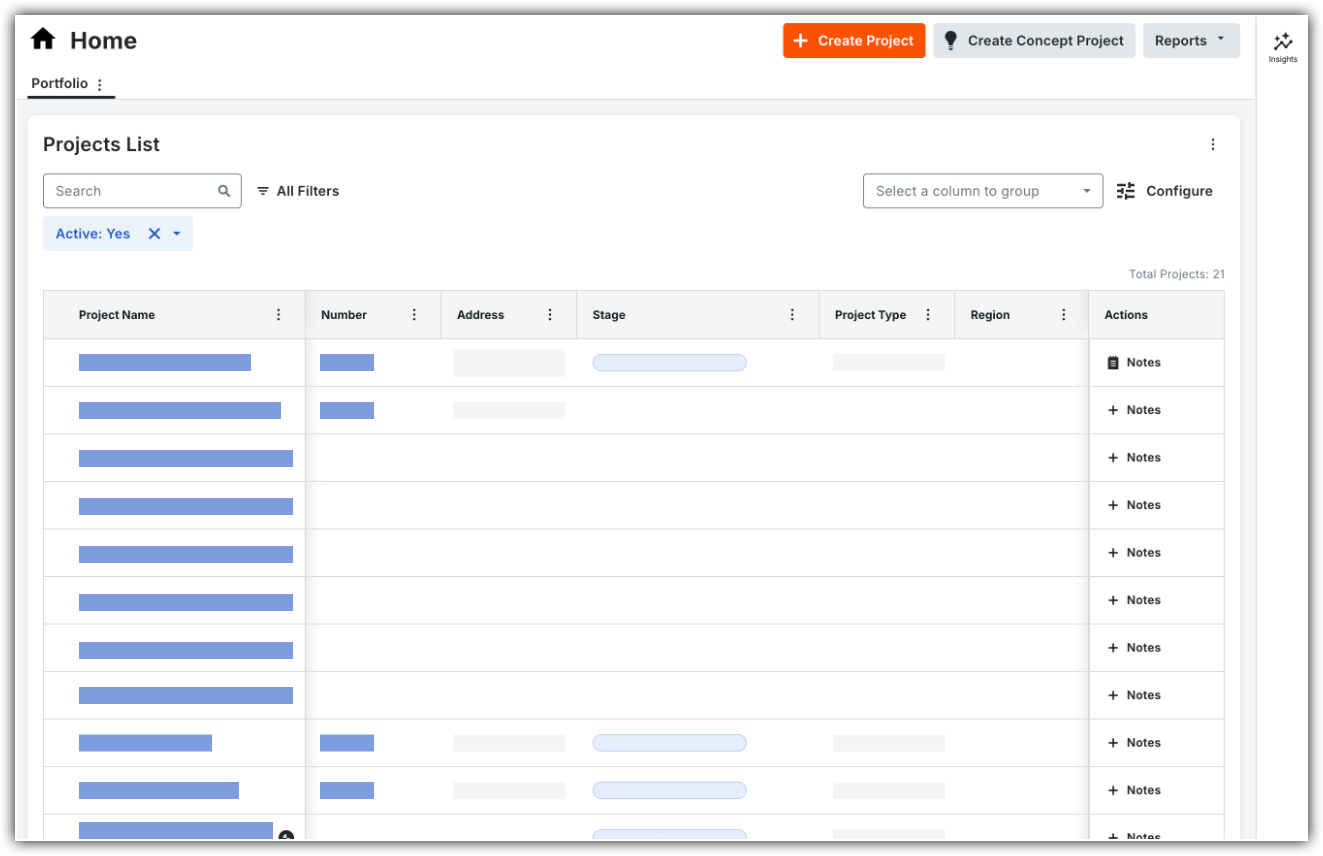
Task: Click the Create Project button
Action: tap(854, 41)
